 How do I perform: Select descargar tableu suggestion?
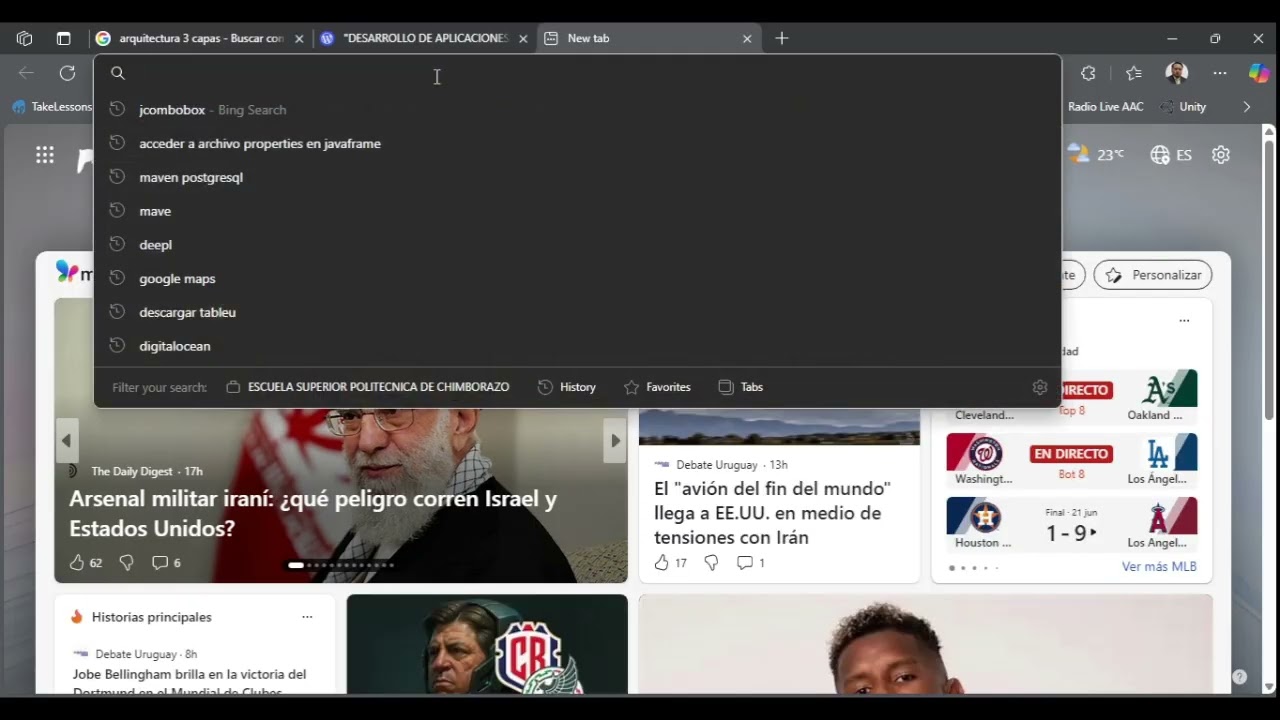577,312
